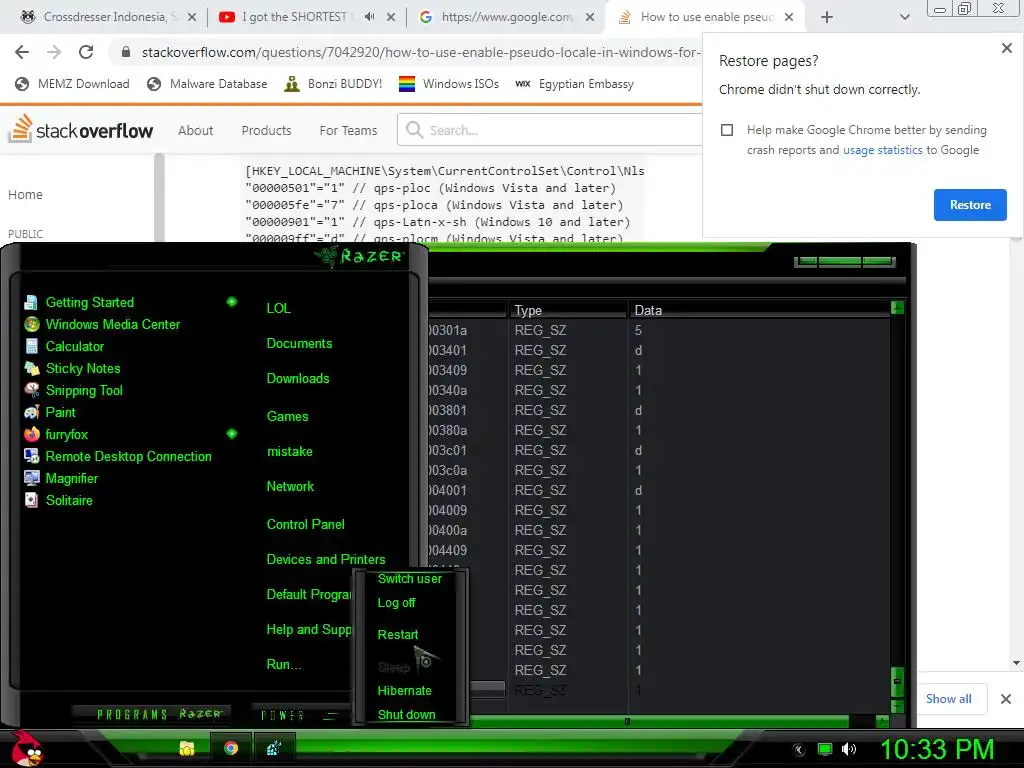The width and height of the screenshot is (1024, 768).
Task: Open Chrome tab search dropdown
Action: [x=904, y=17]
